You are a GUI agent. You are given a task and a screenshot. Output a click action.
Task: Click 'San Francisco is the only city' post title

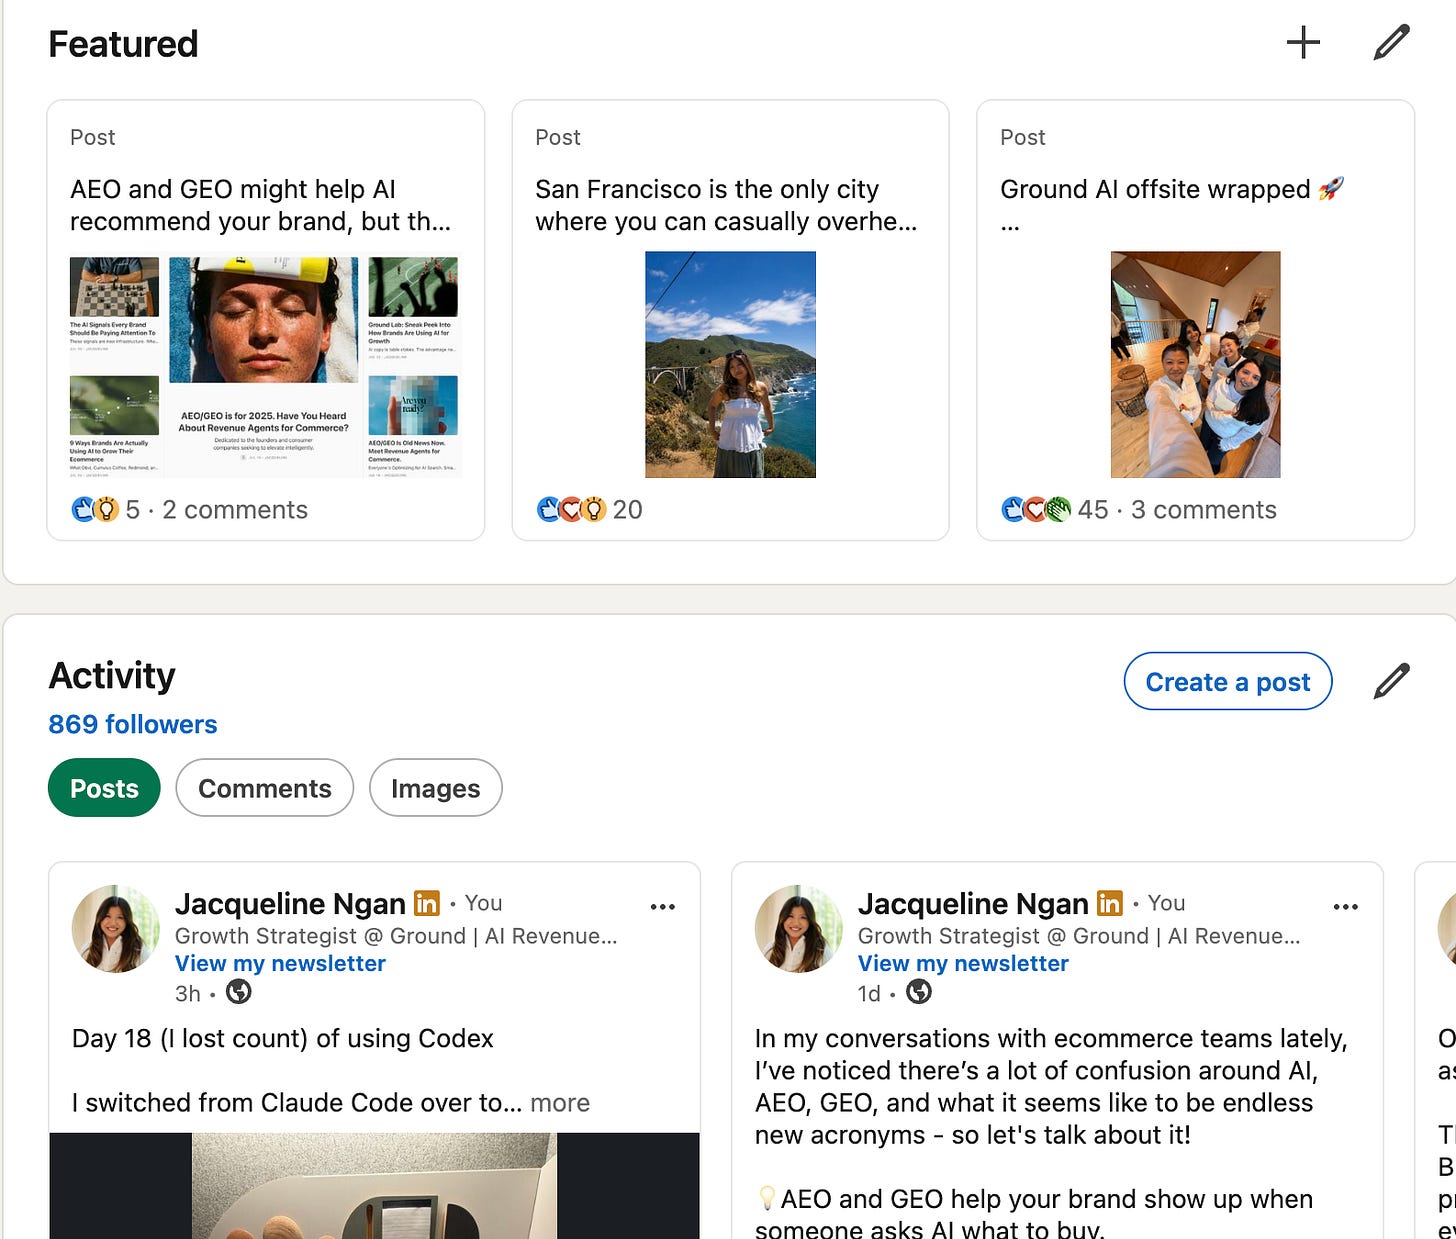(x=707, y=189)
